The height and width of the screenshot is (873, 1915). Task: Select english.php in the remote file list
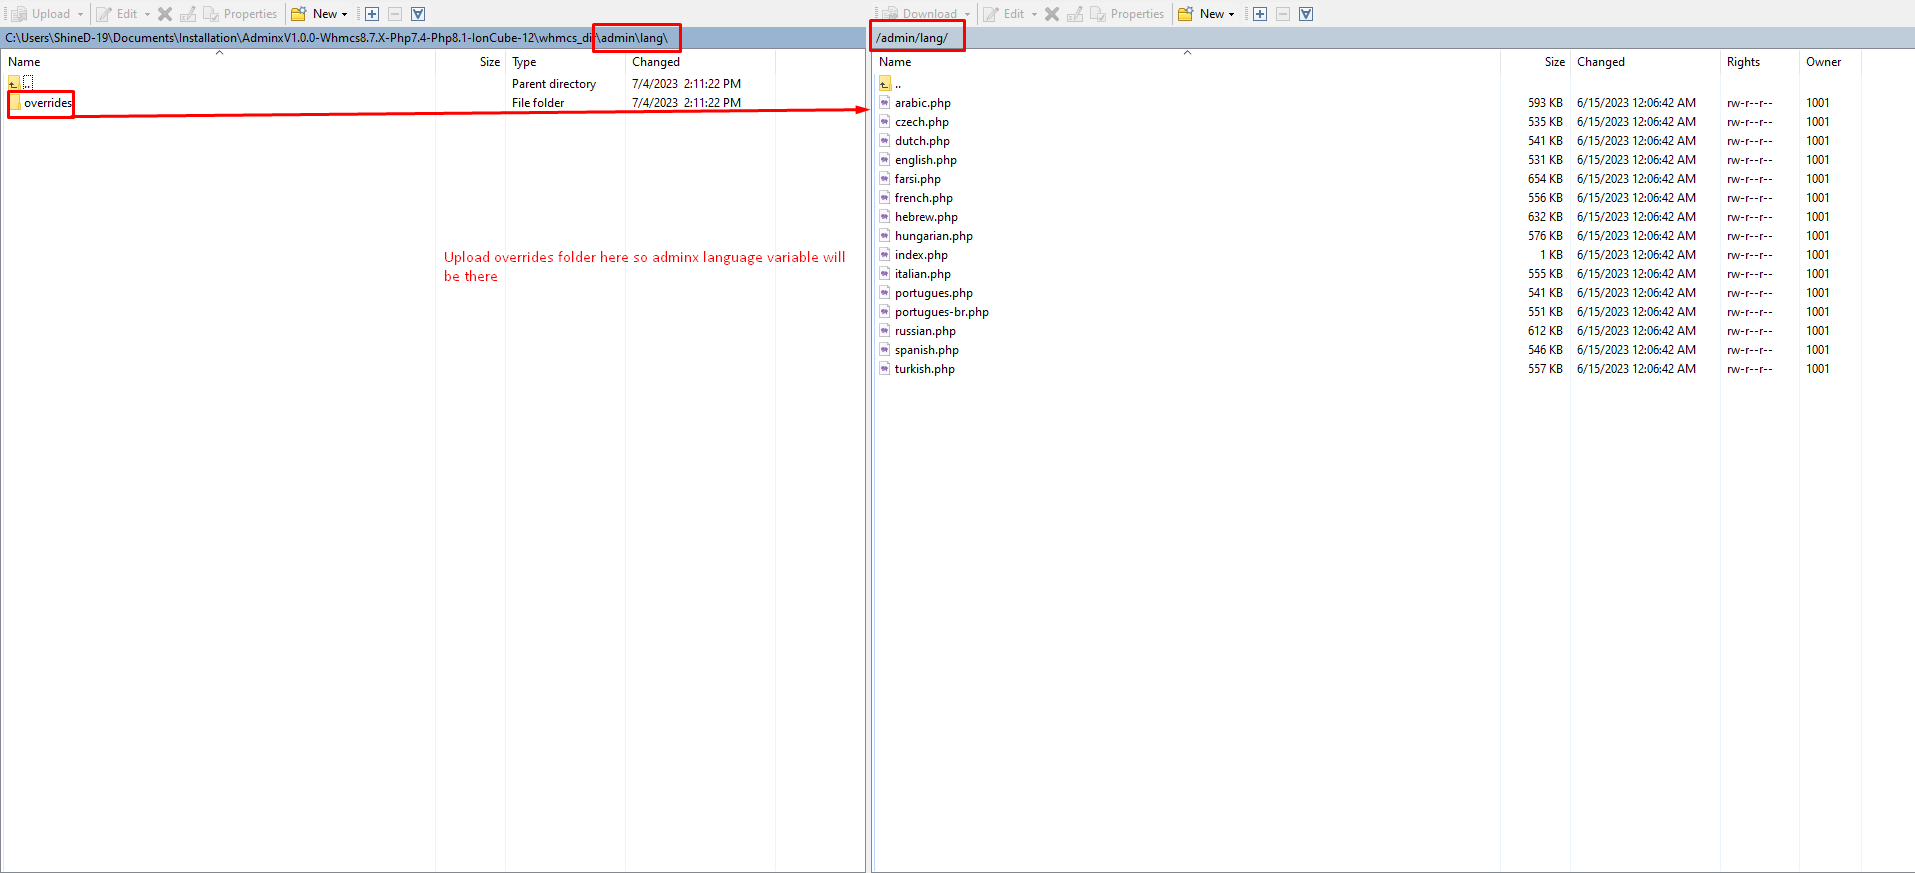(x=925, y=160)
